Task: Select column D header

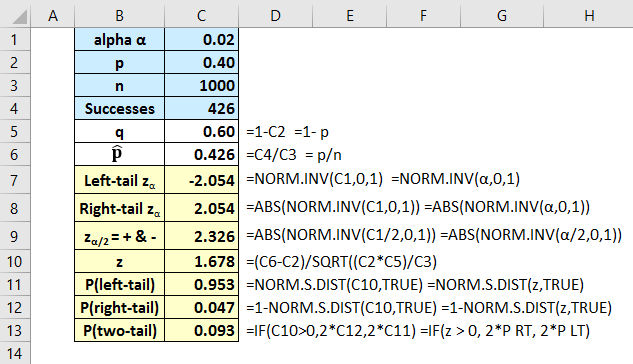Action: tap(275, 15)
